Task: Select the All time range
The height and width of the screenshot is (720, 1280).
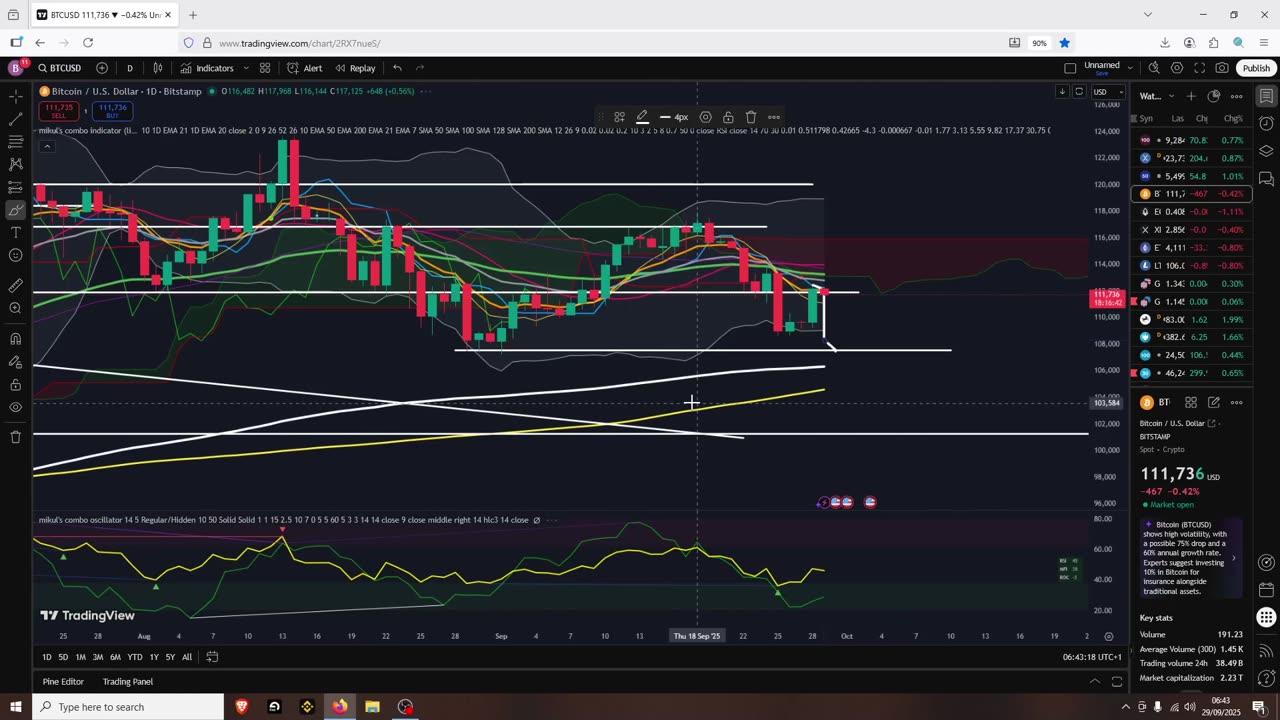Action: pos(187,657)
